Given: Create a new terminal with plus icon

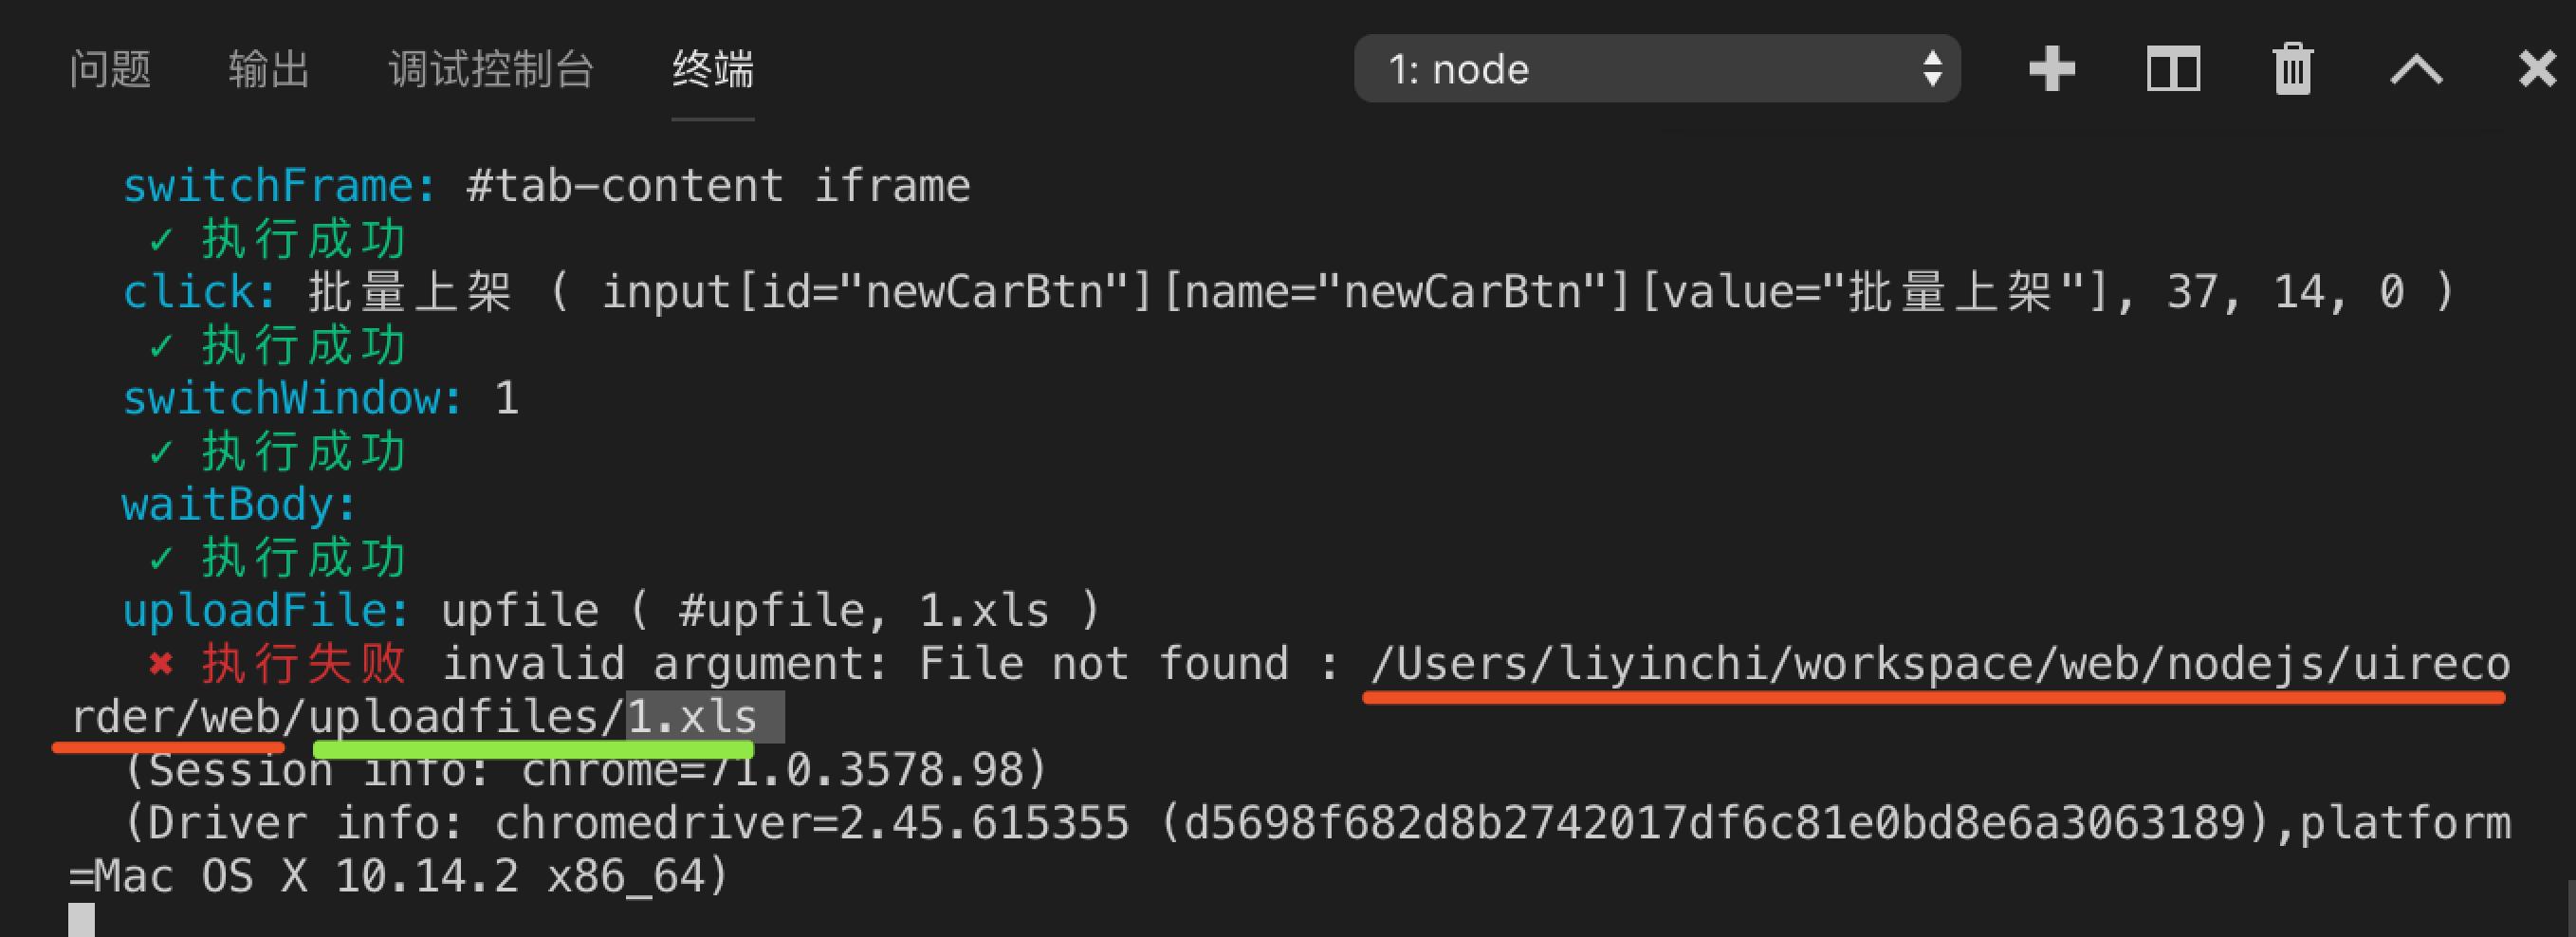Looking at the screenshot, I should point(2052,69).
